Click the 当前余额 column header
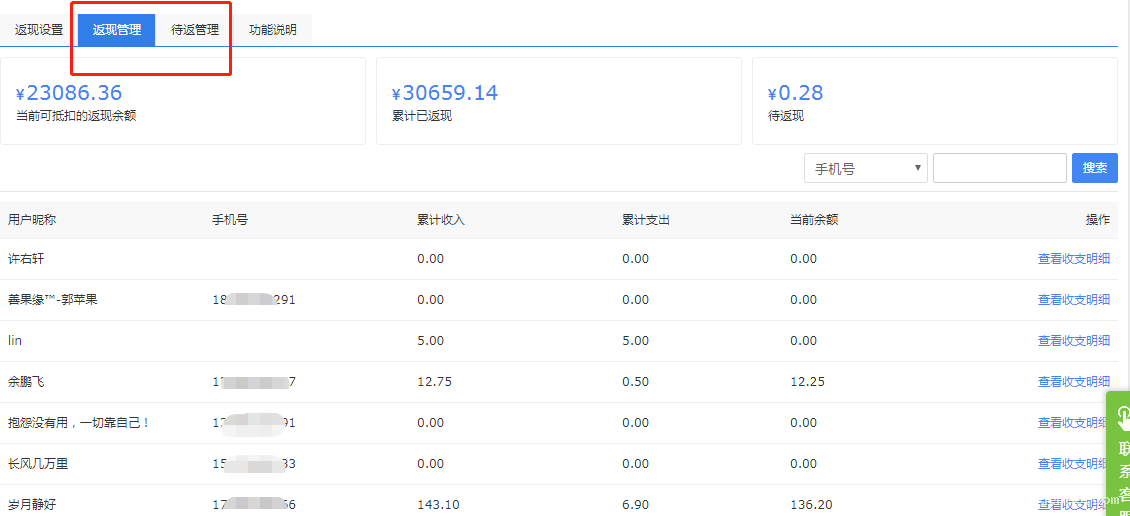The height and width of the screenshot is (516, 1130). pos(814,220)
